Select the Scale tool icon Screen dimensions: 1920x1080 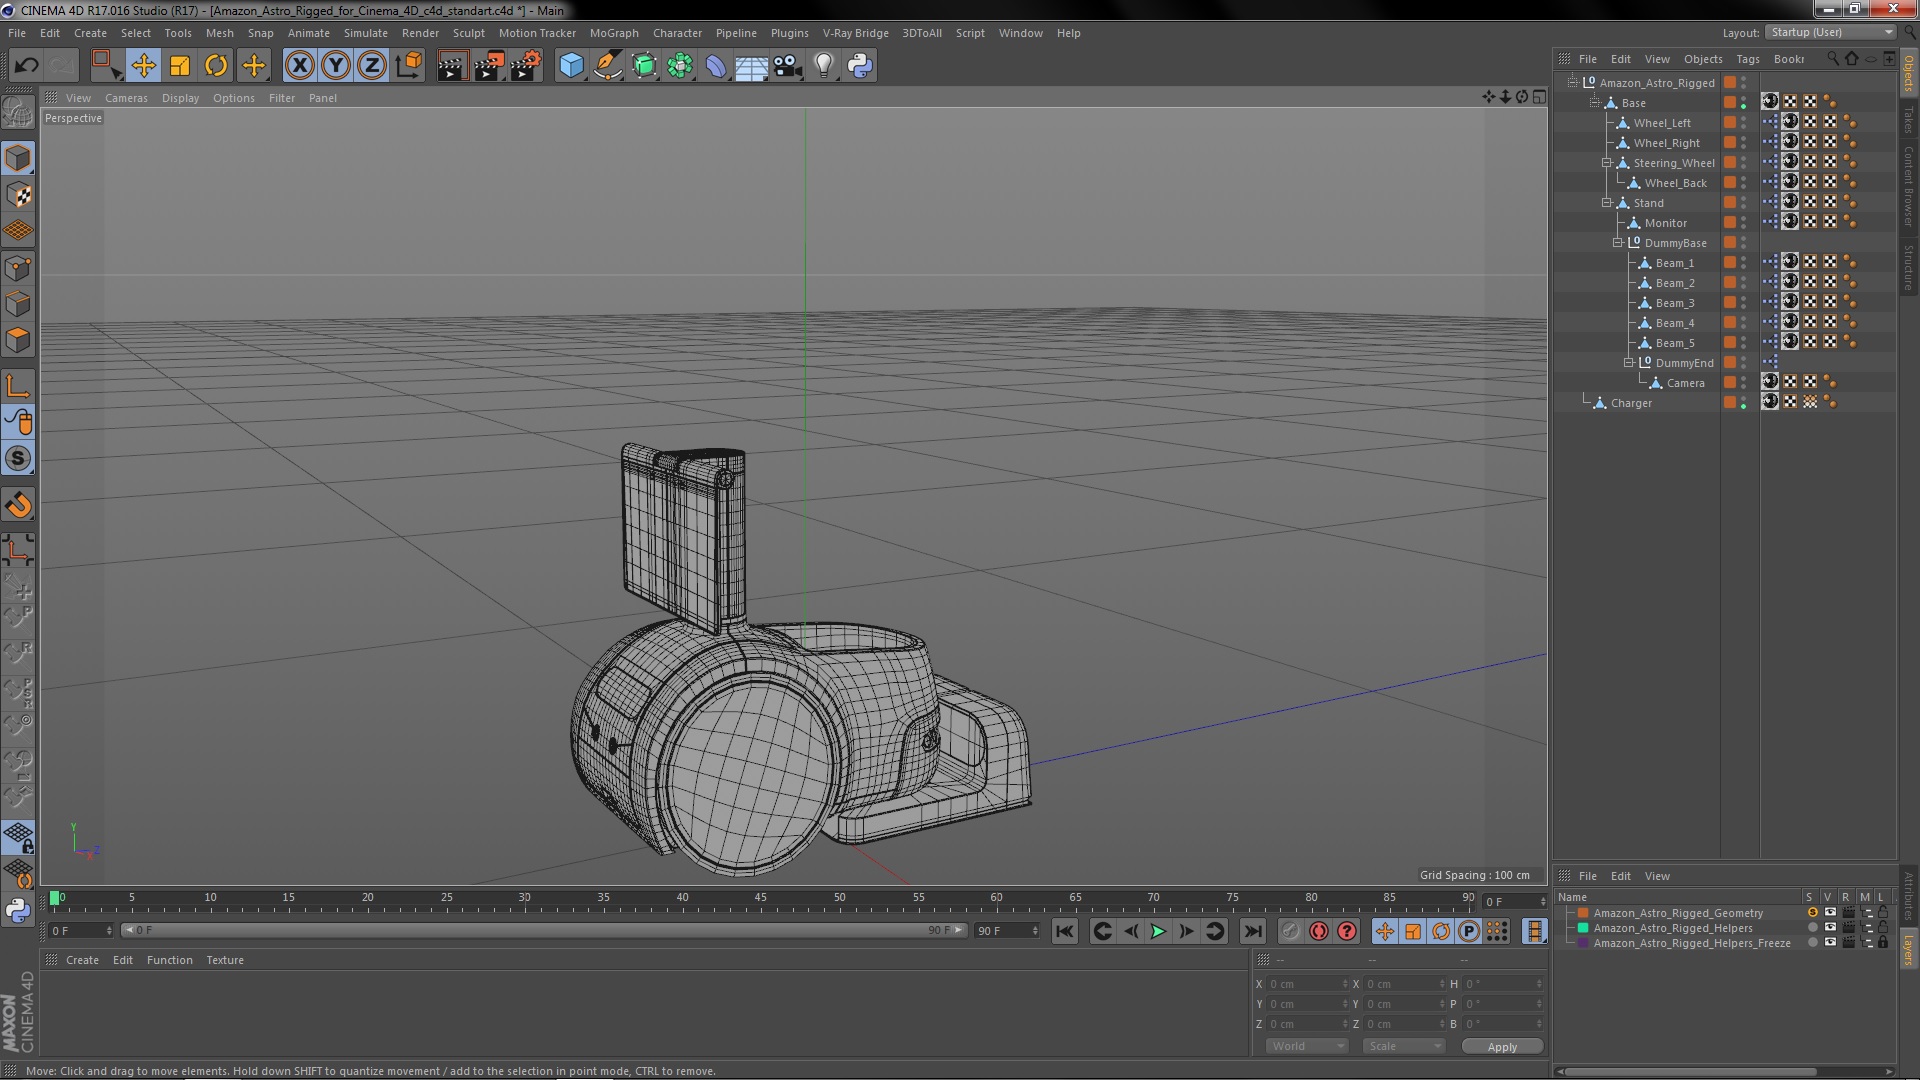point(180,66)
